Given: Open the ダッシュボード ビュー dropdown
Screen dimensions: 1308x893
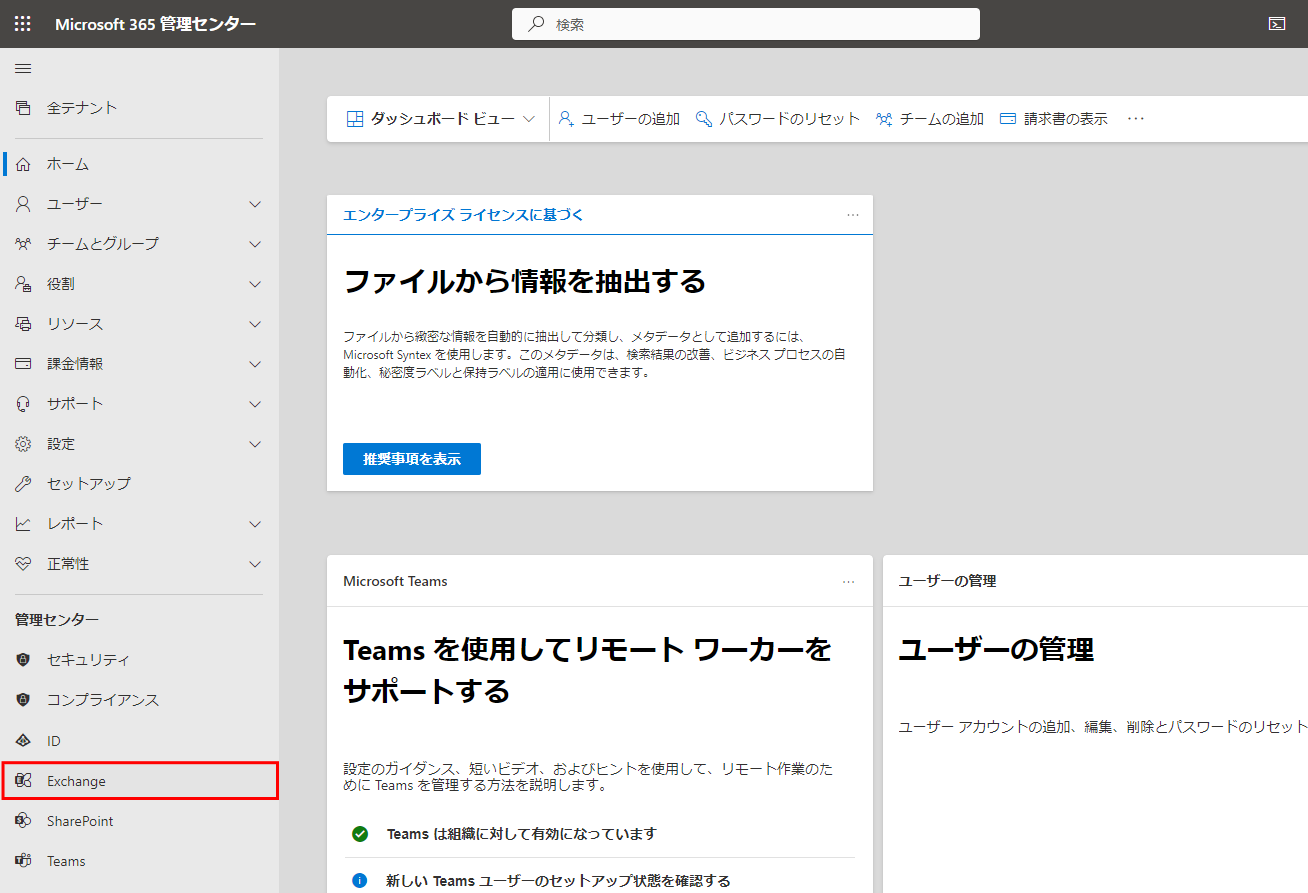Looking at the screenshot, I should point(440,119).
